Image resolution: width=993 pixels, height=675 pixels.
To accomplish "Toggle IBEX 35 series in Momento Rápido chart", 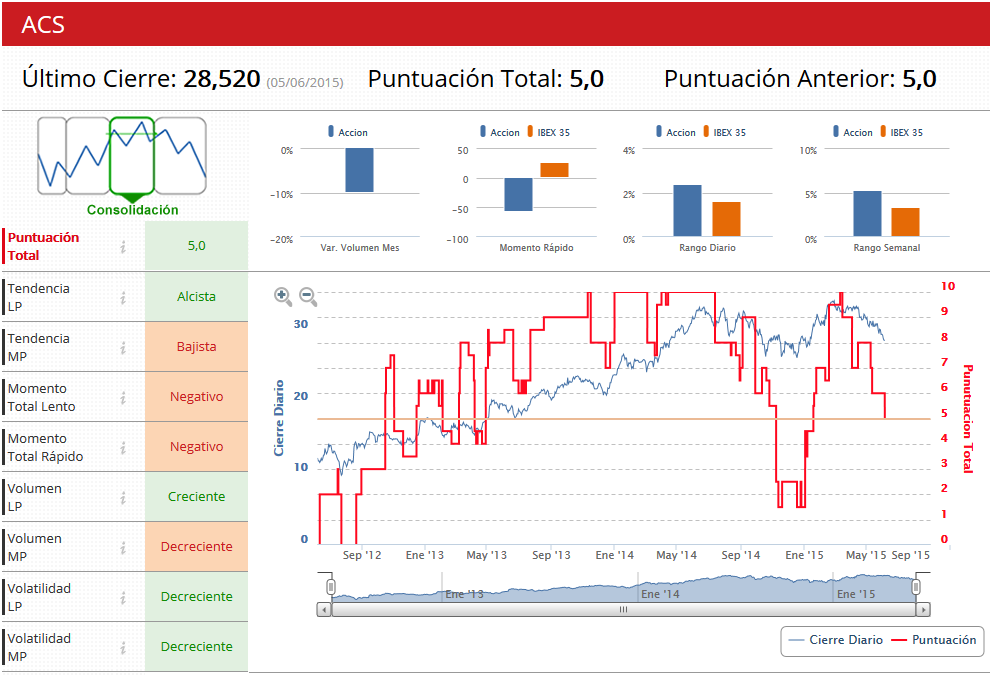I will pyautogui.click(x=548, y=132).
